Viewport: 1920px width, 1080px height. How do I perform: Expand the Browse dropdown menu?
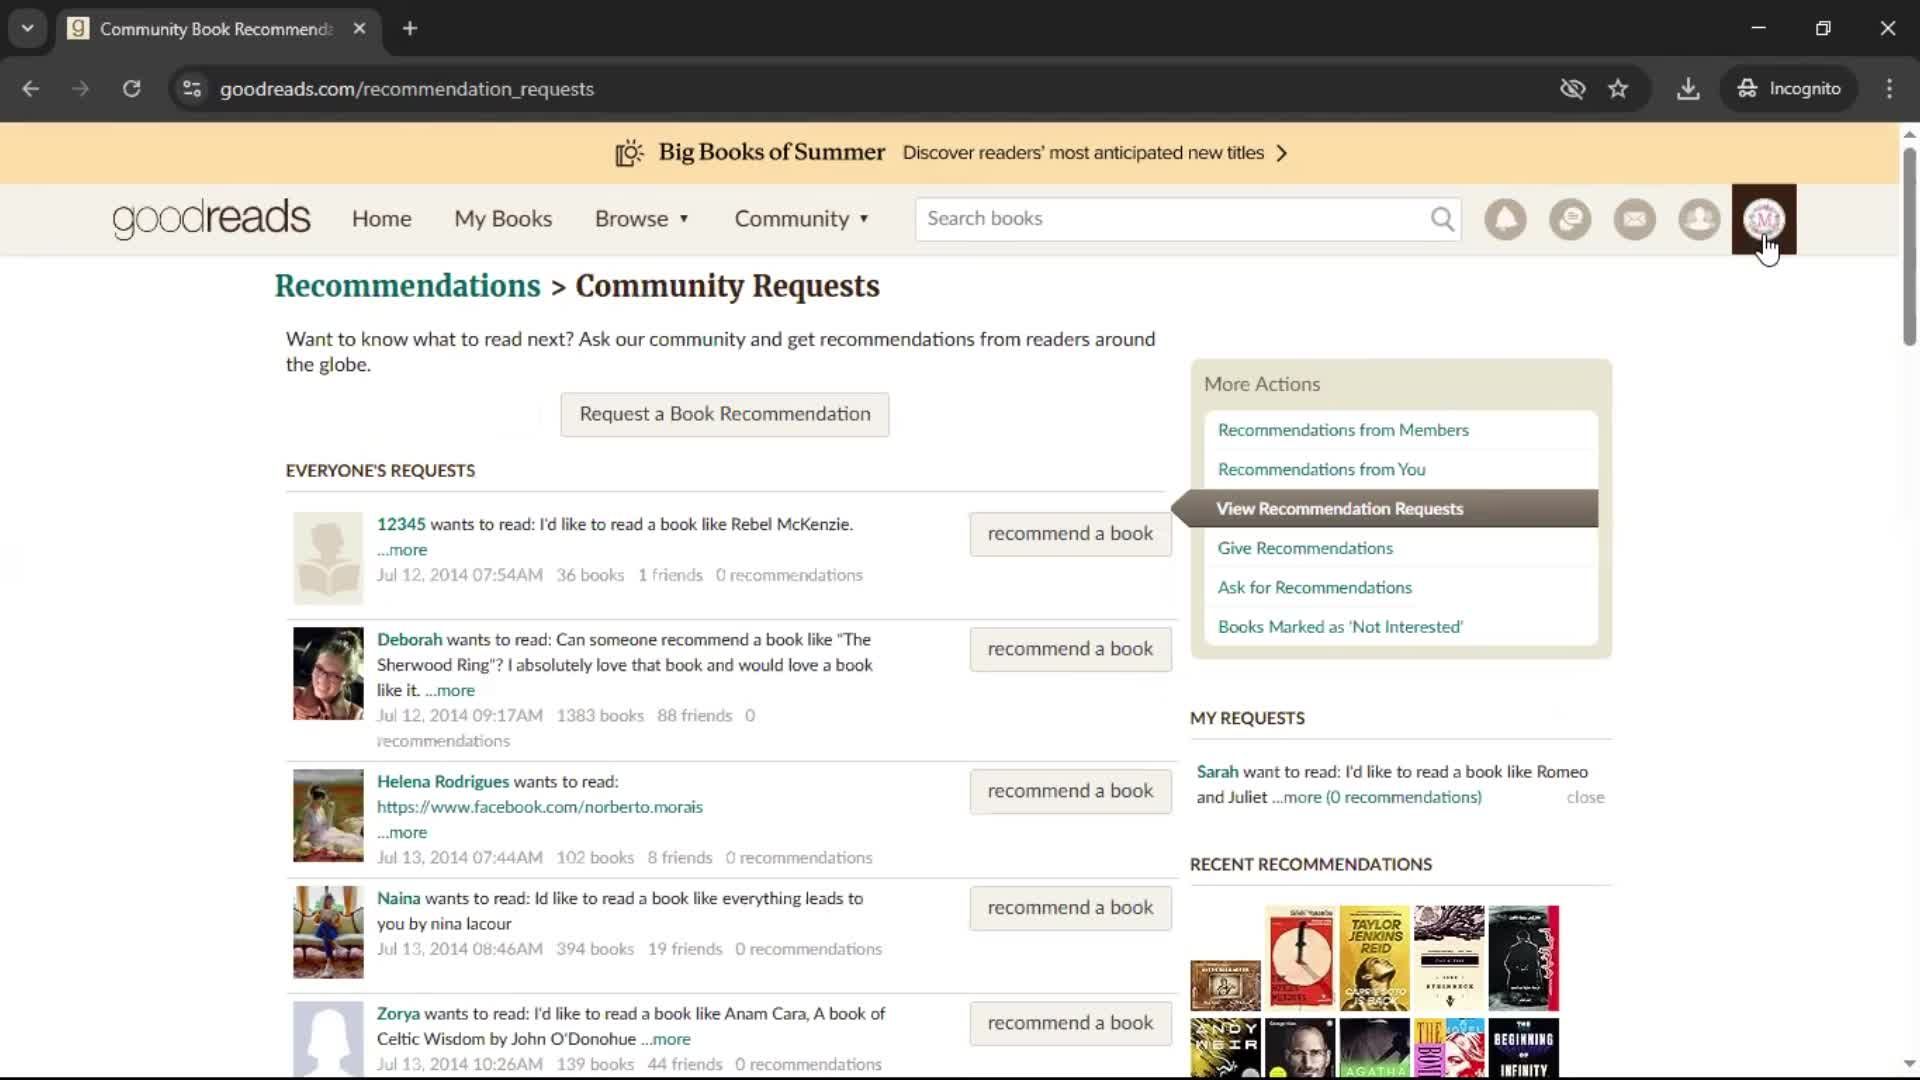coord(642,219)
